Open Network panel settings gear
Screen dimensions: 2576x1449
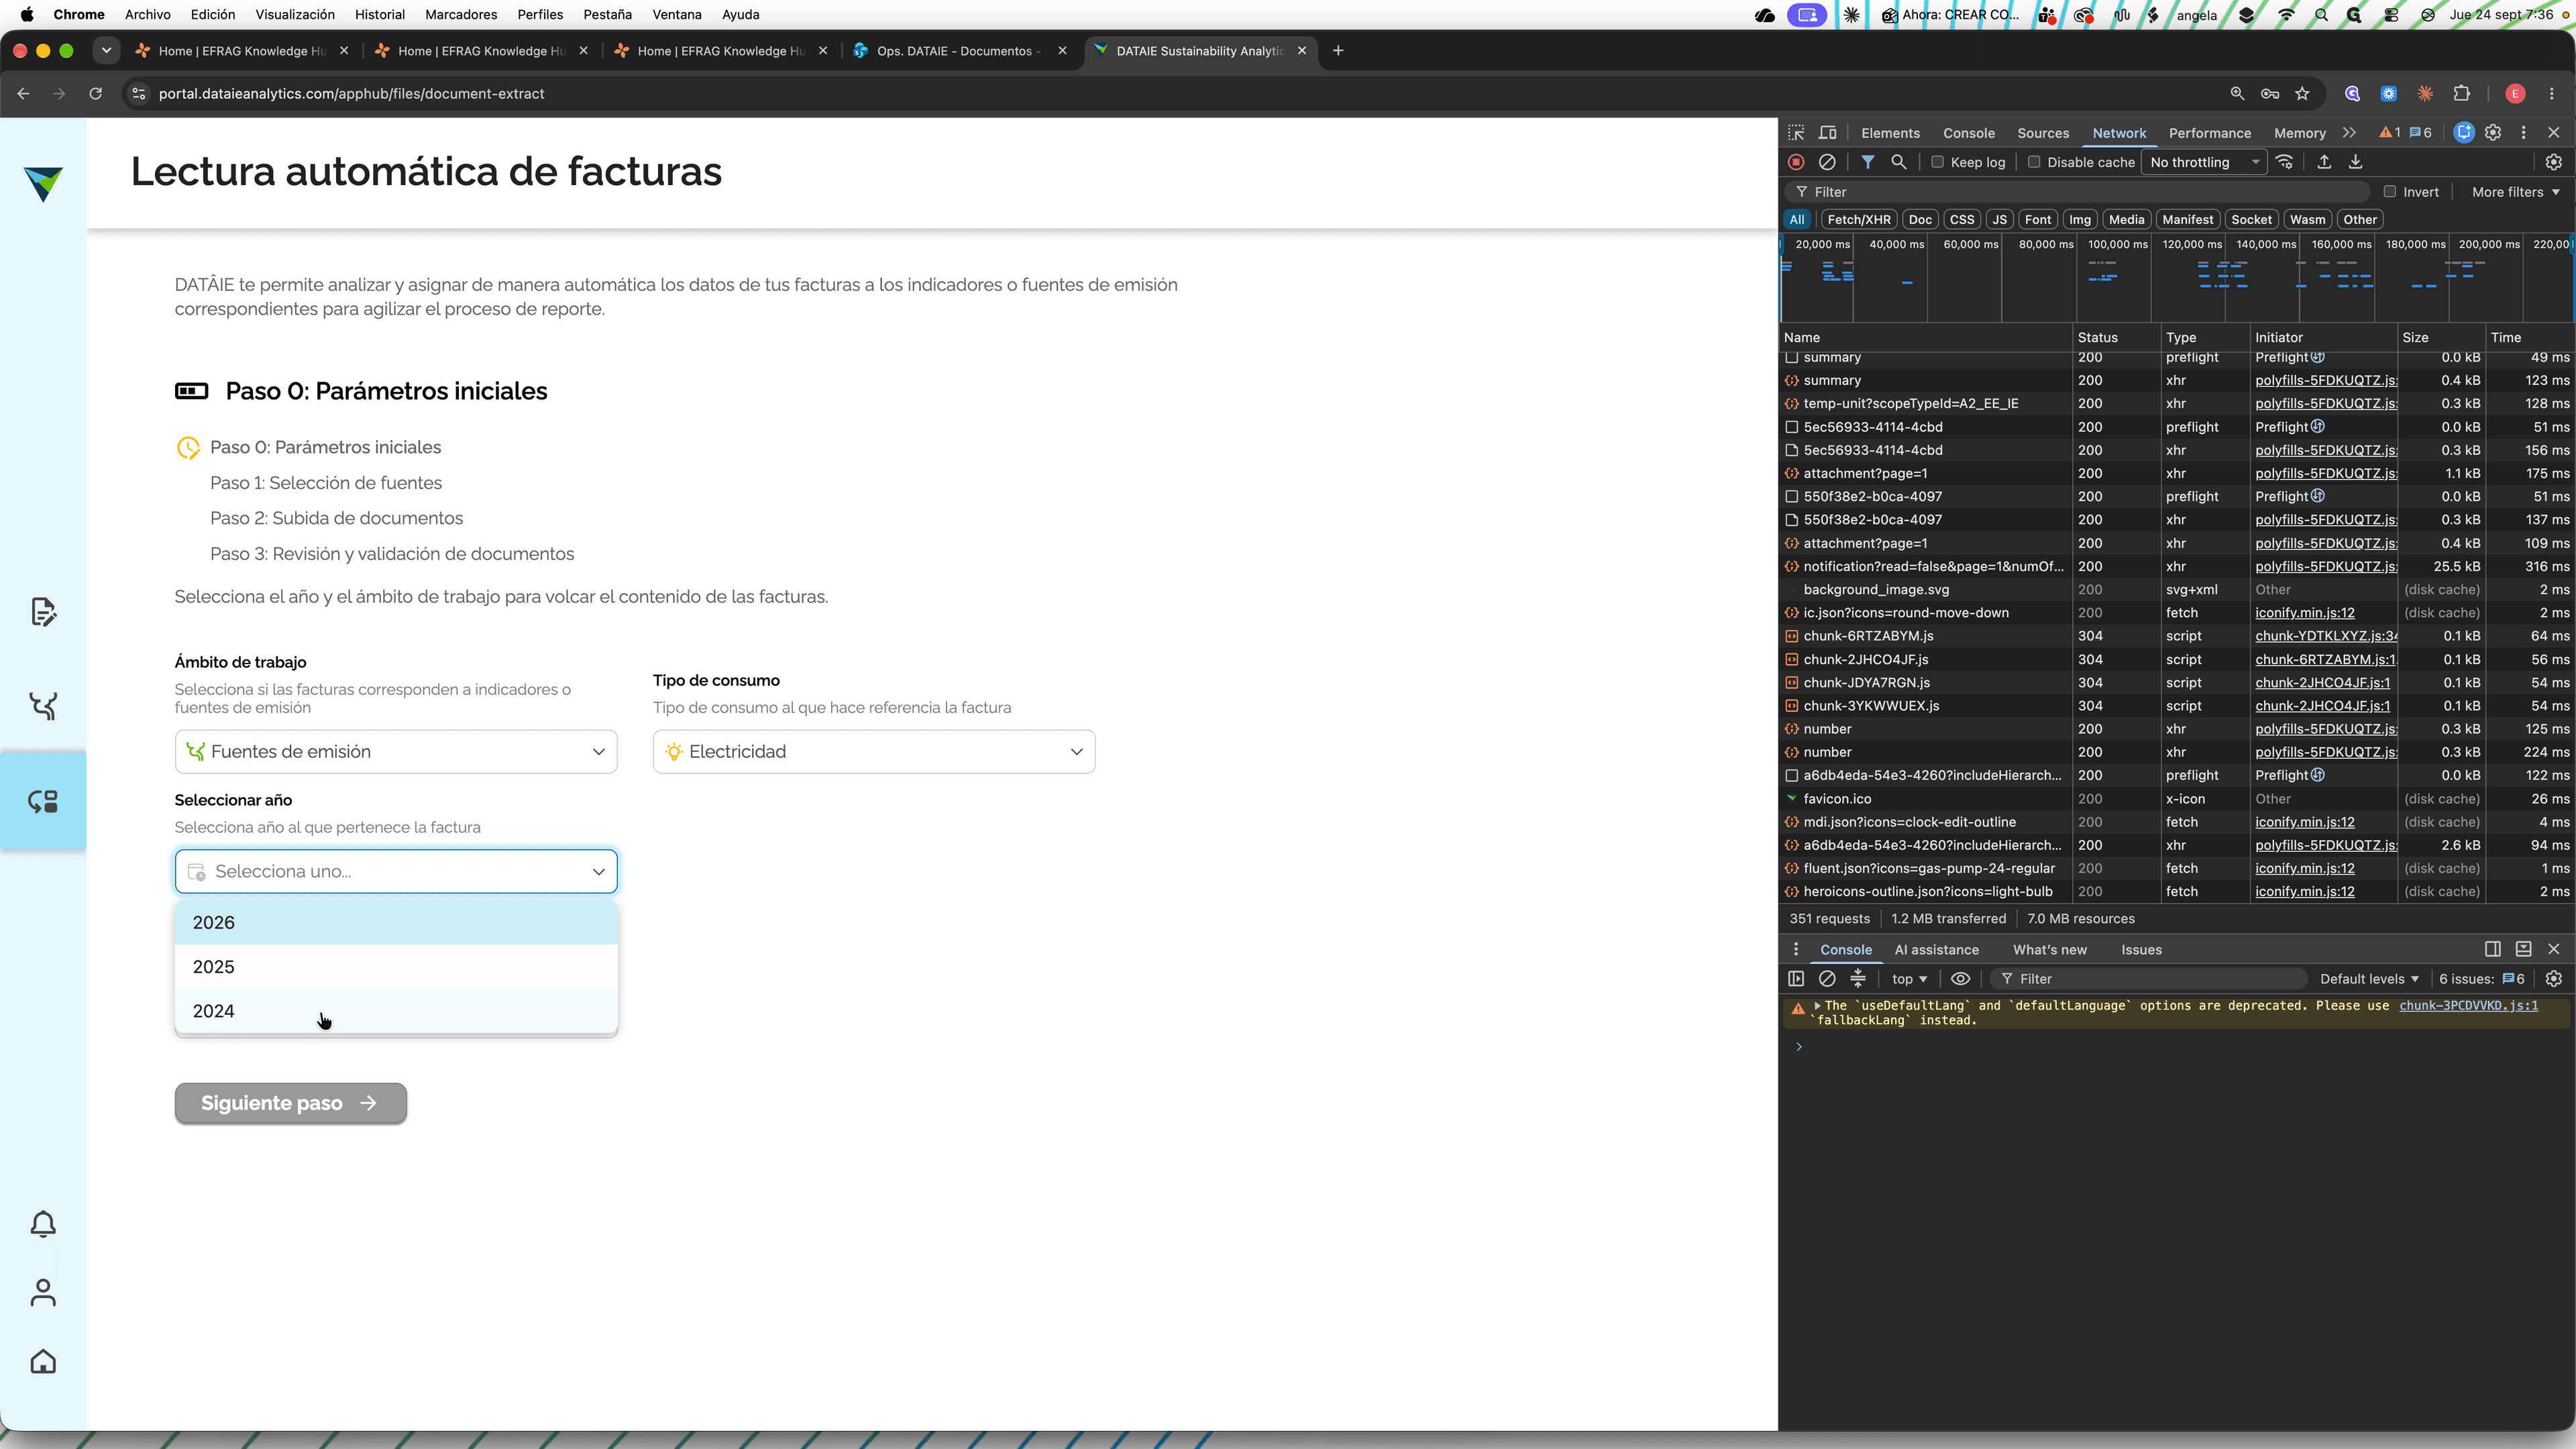tap(2553, 162)
